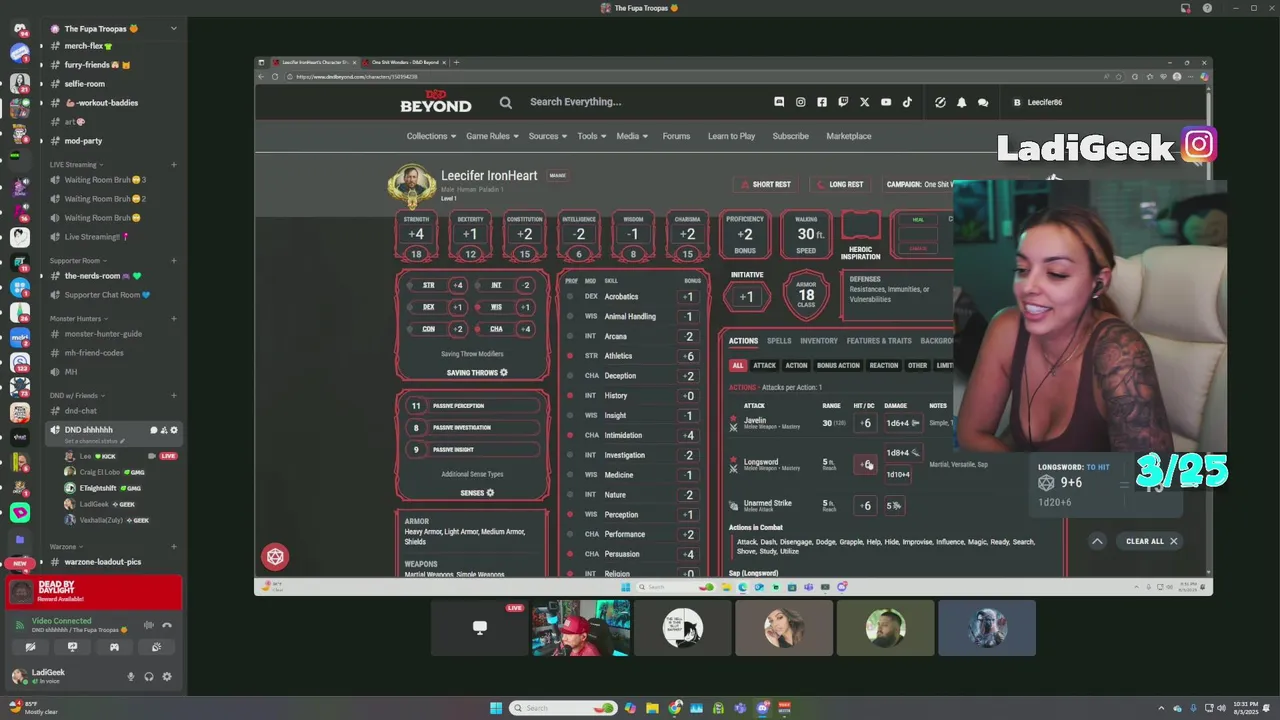The width and height of the screenshot is (1280, 720).
Task: Collapse the Warzone category in Discord
Action: coord(66,547)
